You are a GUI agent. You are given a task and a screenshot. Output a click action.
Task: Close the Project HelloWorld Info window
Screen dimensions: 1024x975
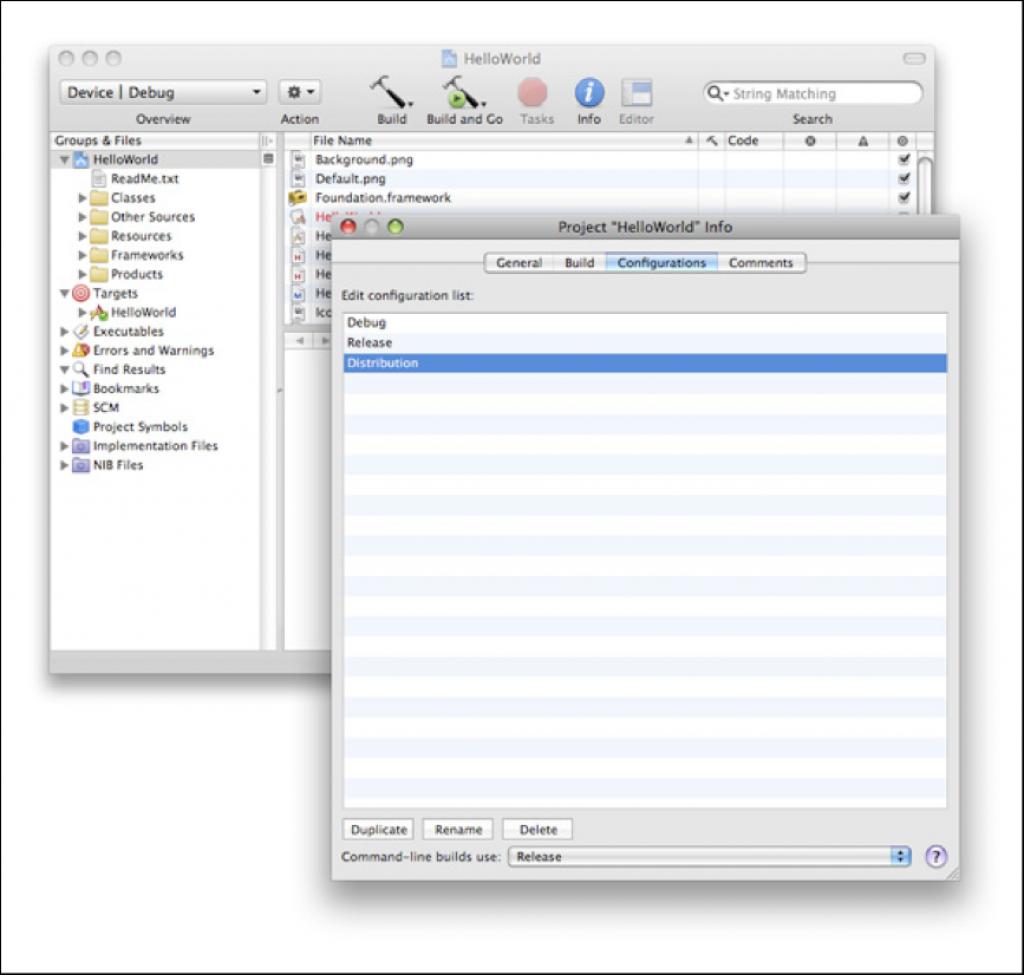coord(349,227)
